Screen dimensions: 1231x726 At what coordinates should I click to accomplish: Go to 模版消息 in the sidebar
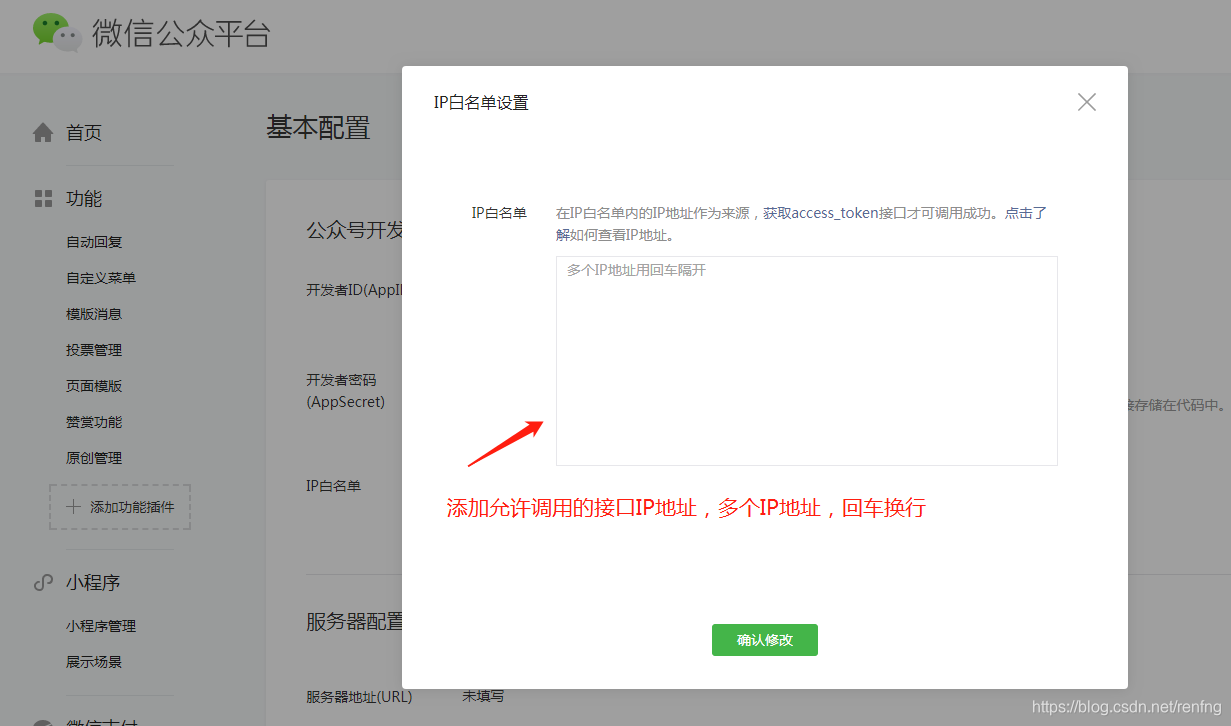pos(94,314)
